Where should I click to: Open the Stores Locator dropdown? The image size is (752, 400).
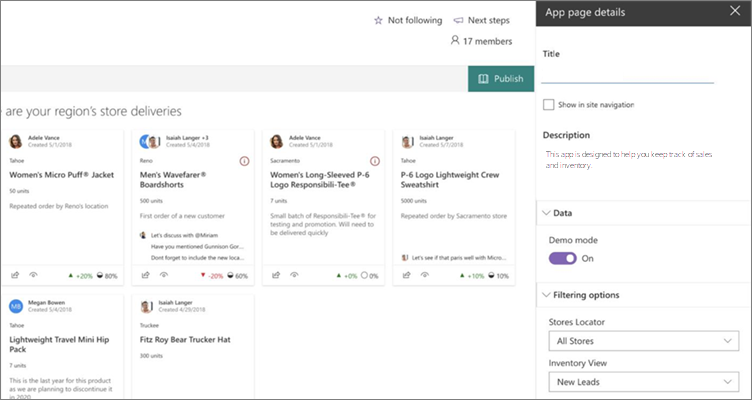pos(644,341)
